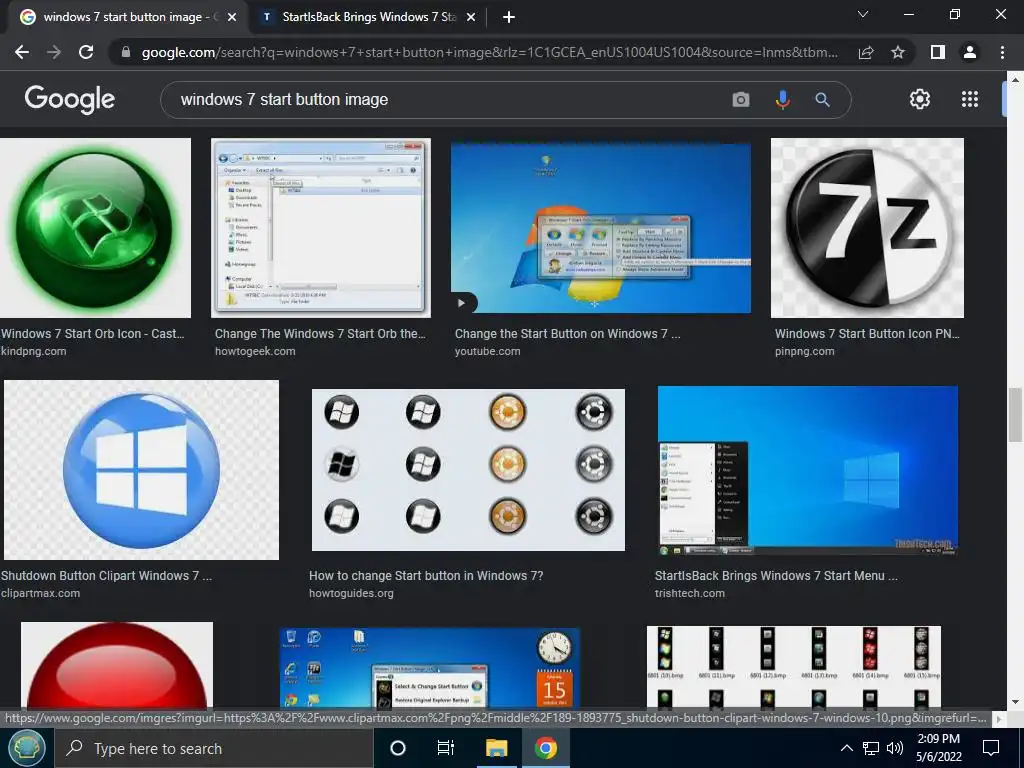Click the Chrome taskbar icon
The image size is (1024, 768).
pos(545,748)
